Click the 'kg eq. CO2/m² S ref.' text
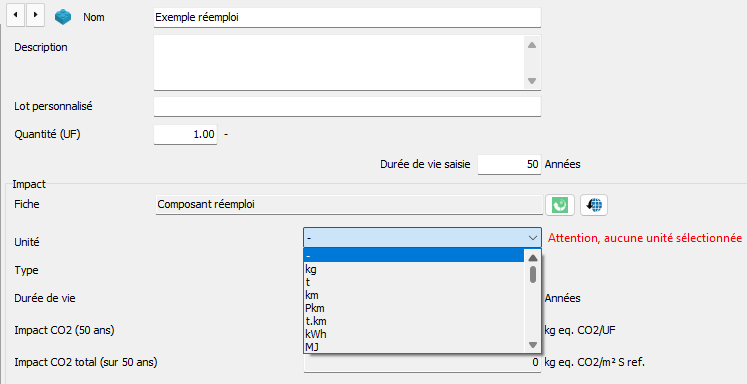The width and height of the screenshot is (747, 384). point(595,362)
